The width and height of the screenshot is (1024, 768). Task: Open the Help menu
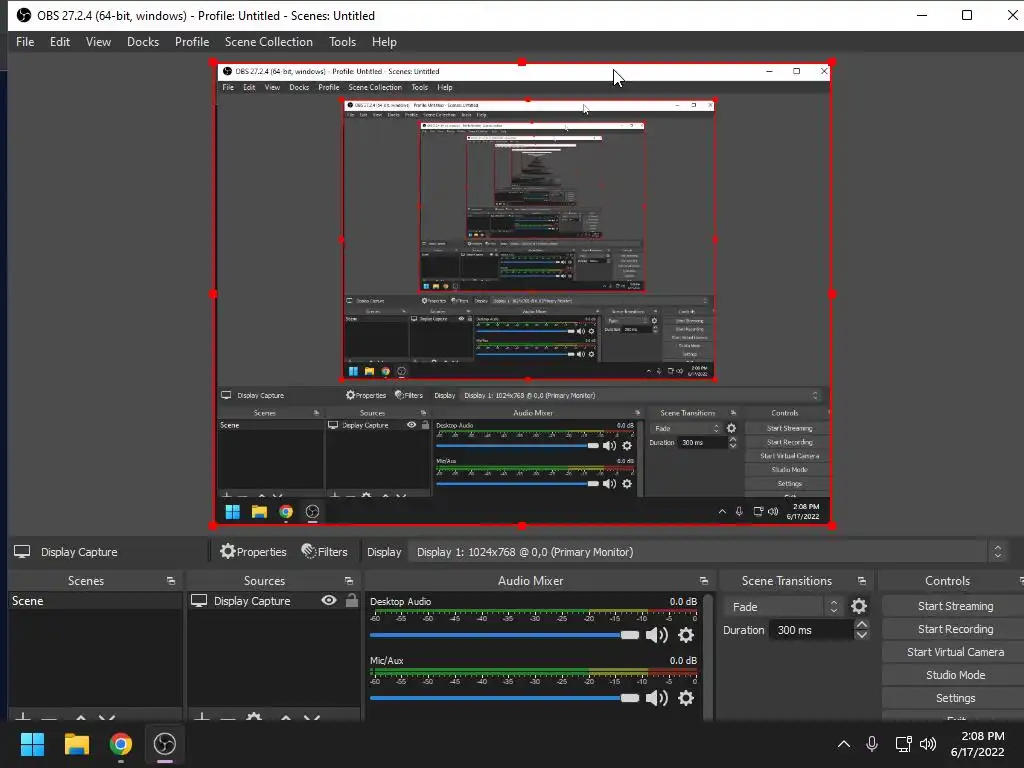pos(384,42)
